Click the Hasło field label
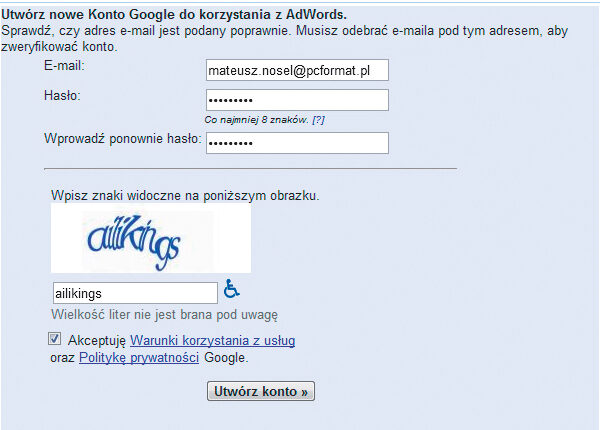Viewport: 600px width, 430px height. point(61,95)
